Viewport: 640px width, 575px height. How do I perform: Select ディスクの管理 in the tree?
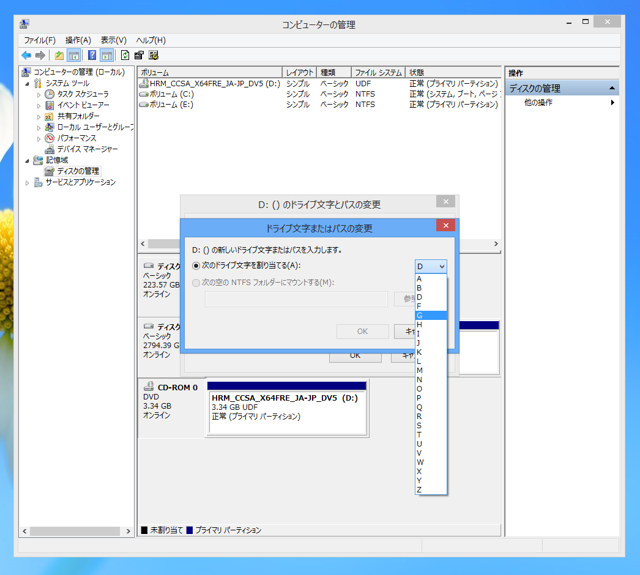pyautogui.click(x=78, y=171)
